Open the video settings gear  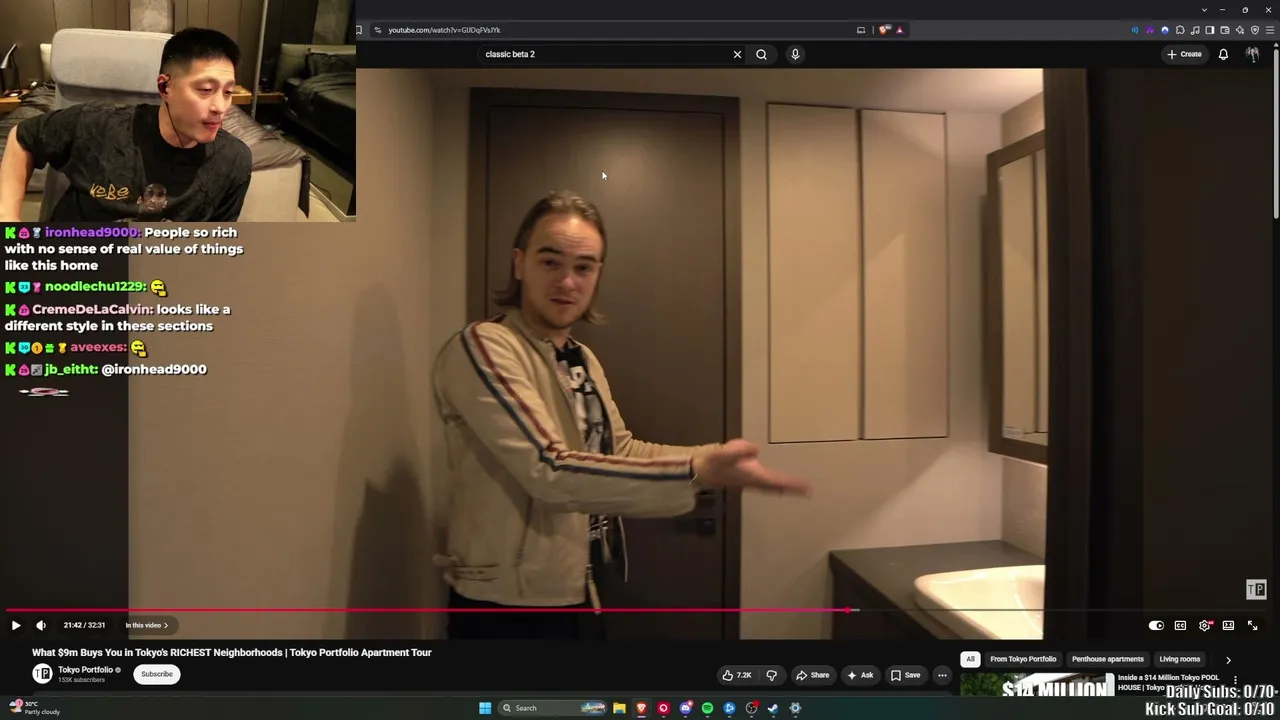[1205, 625]
